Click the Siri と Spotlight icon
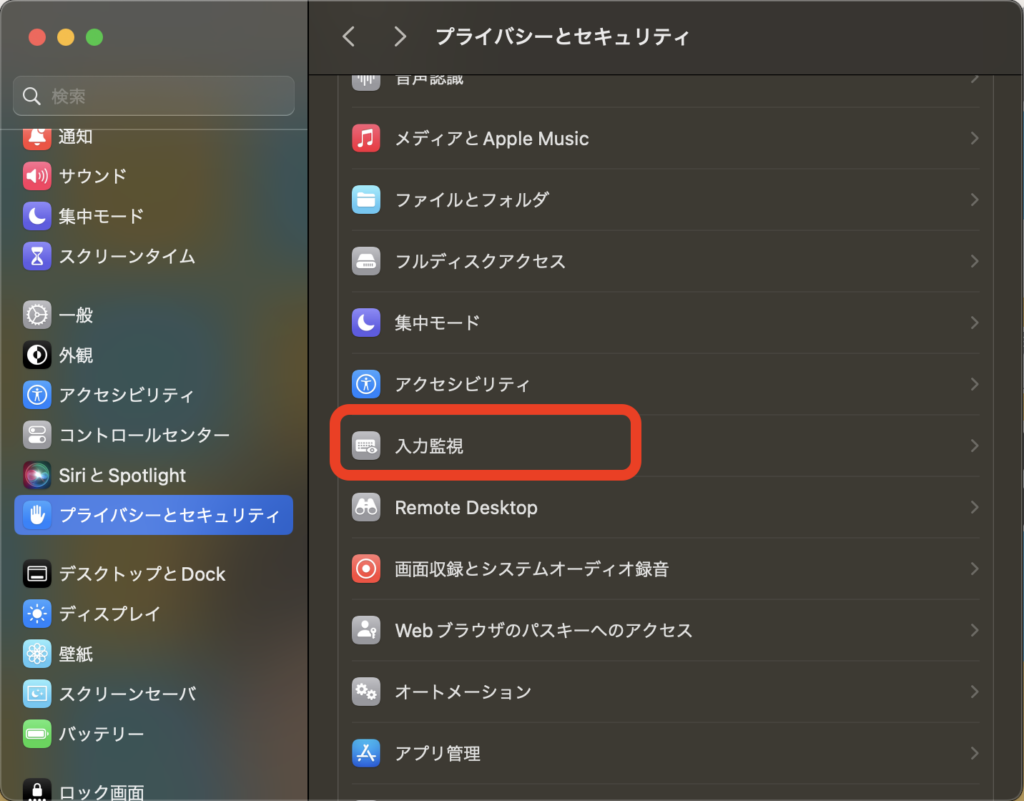The image size is (1024, 801). [x=37, y=475]
